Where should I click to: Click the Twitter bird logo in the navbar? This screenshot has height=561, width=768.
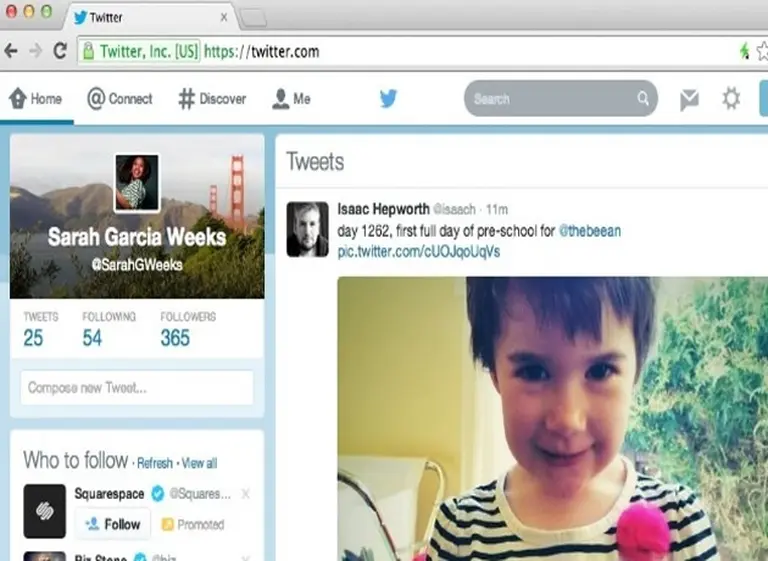tap(388, 98)
